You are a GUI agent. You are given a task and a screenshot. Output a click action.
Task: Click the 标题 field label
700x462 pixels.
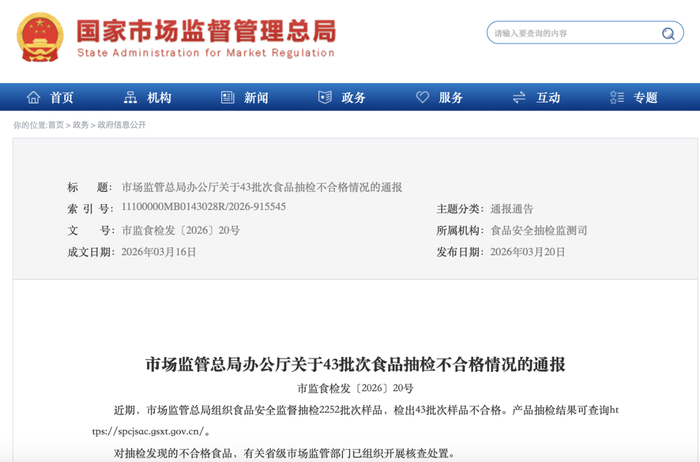coord(89,187)
